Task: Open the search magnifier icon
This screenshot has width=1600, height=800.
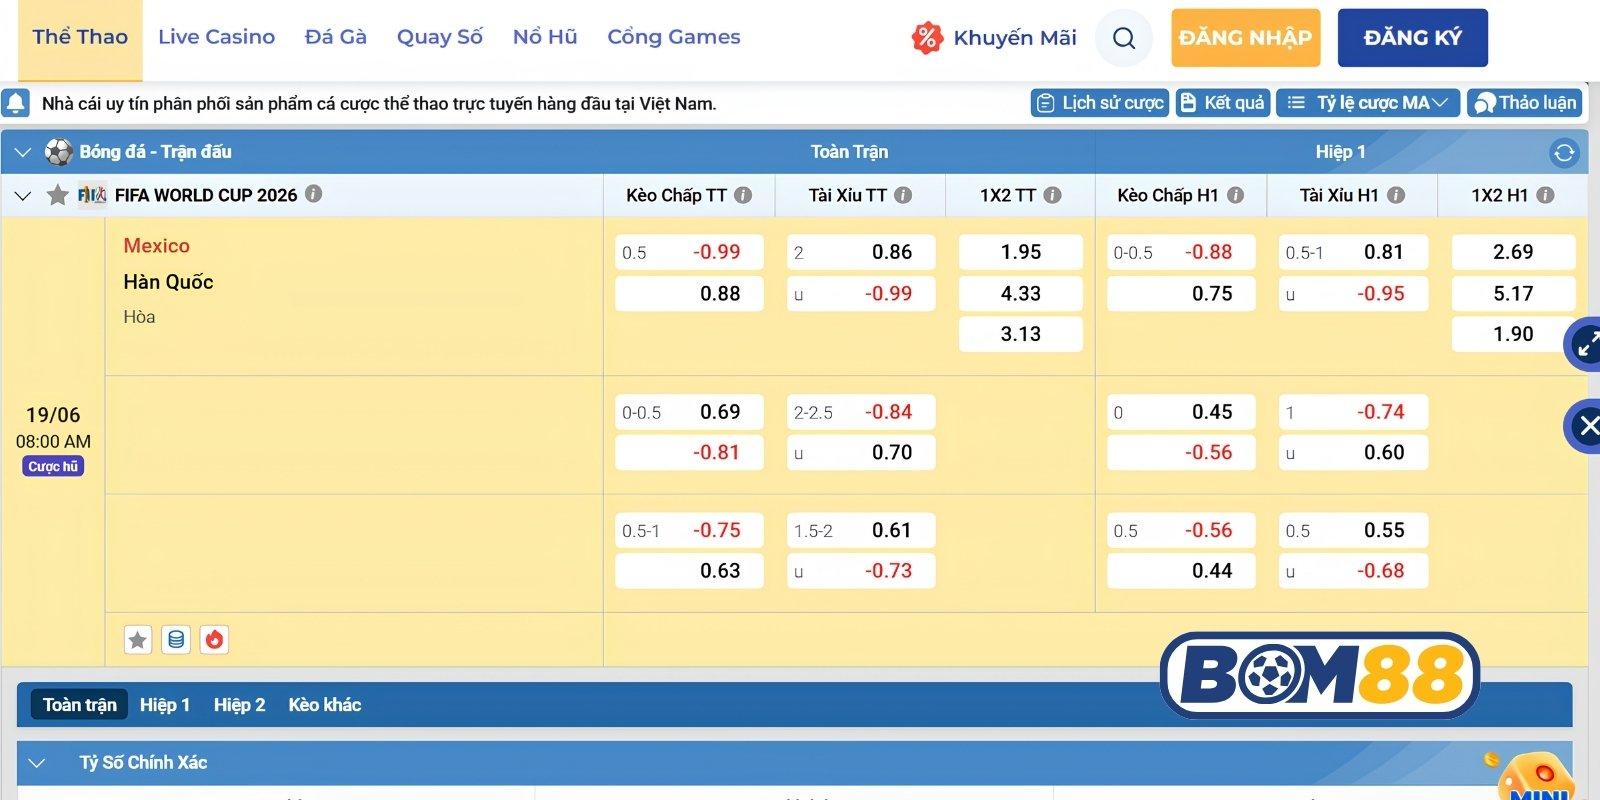Action: tap(1124, 38)
